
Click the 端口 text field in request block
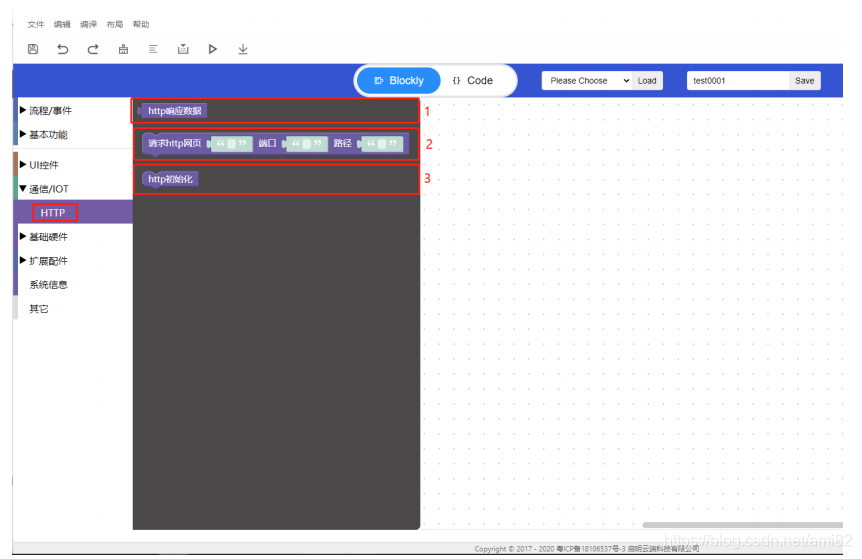pyautogui.click(x=306, y=143)
